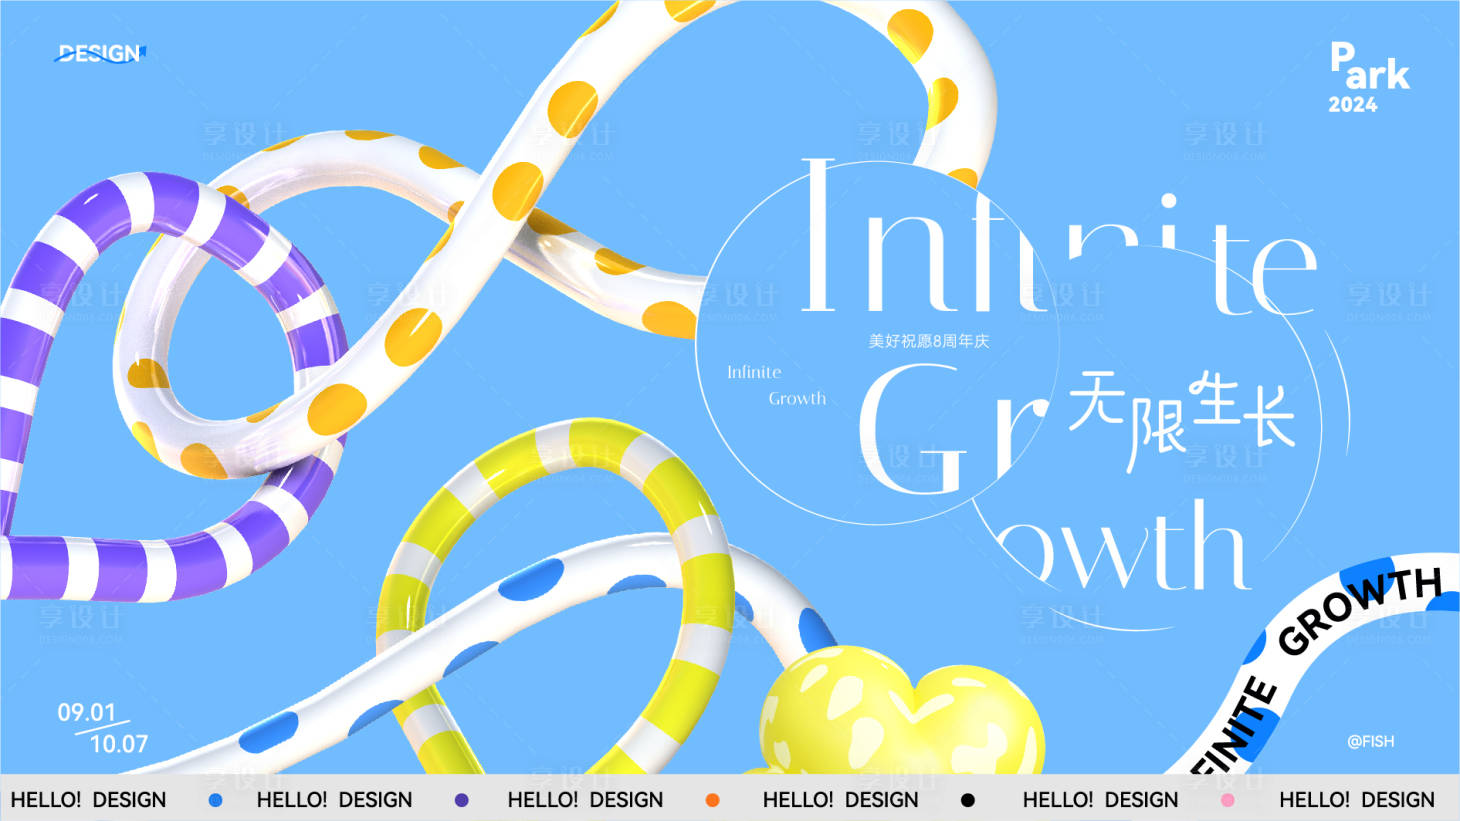Screen dimensions: 1460x821
Task: Click the large 'owth' serif letters
Action: [1125, 545]
